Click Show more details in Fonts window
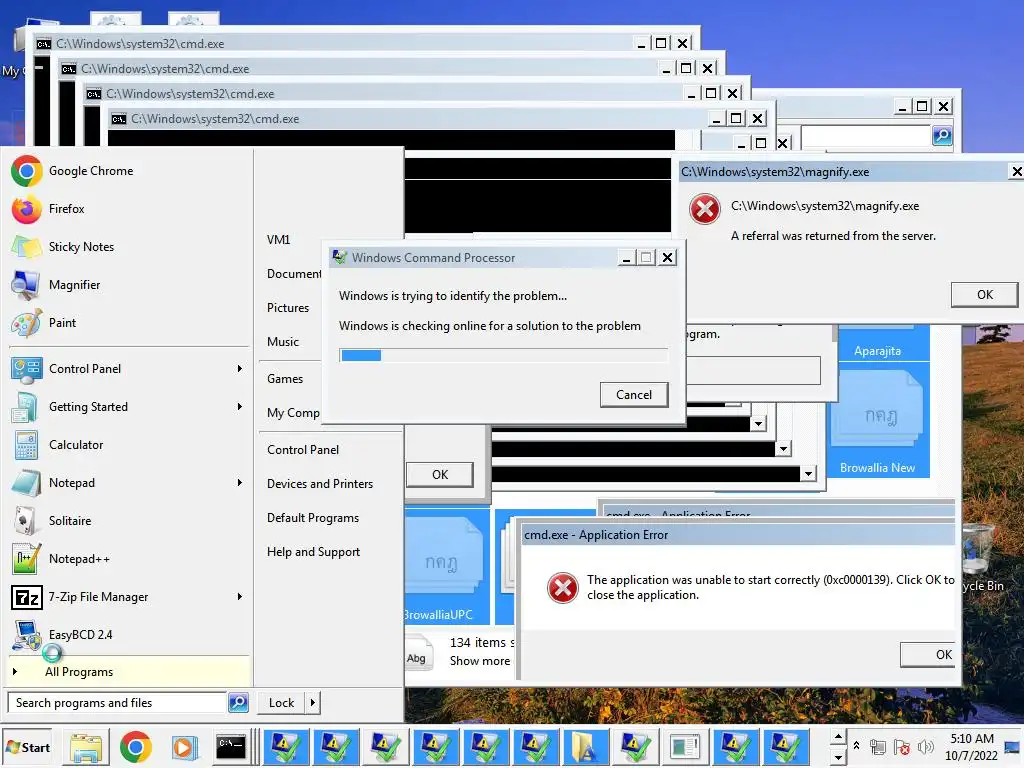Viewport: 1024px width, 768px height. 480,661
